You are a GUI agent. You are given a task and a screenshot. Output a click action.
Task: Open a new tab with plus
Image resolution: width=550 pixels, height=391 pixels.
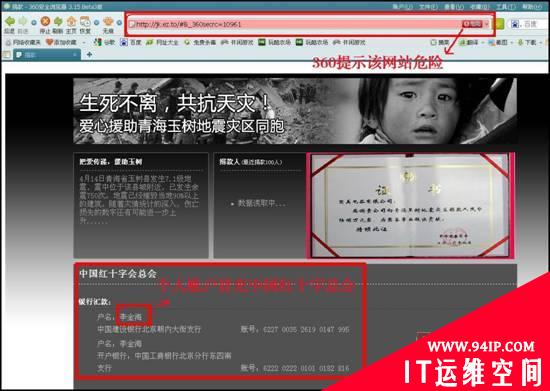click(x=89, y=55)
